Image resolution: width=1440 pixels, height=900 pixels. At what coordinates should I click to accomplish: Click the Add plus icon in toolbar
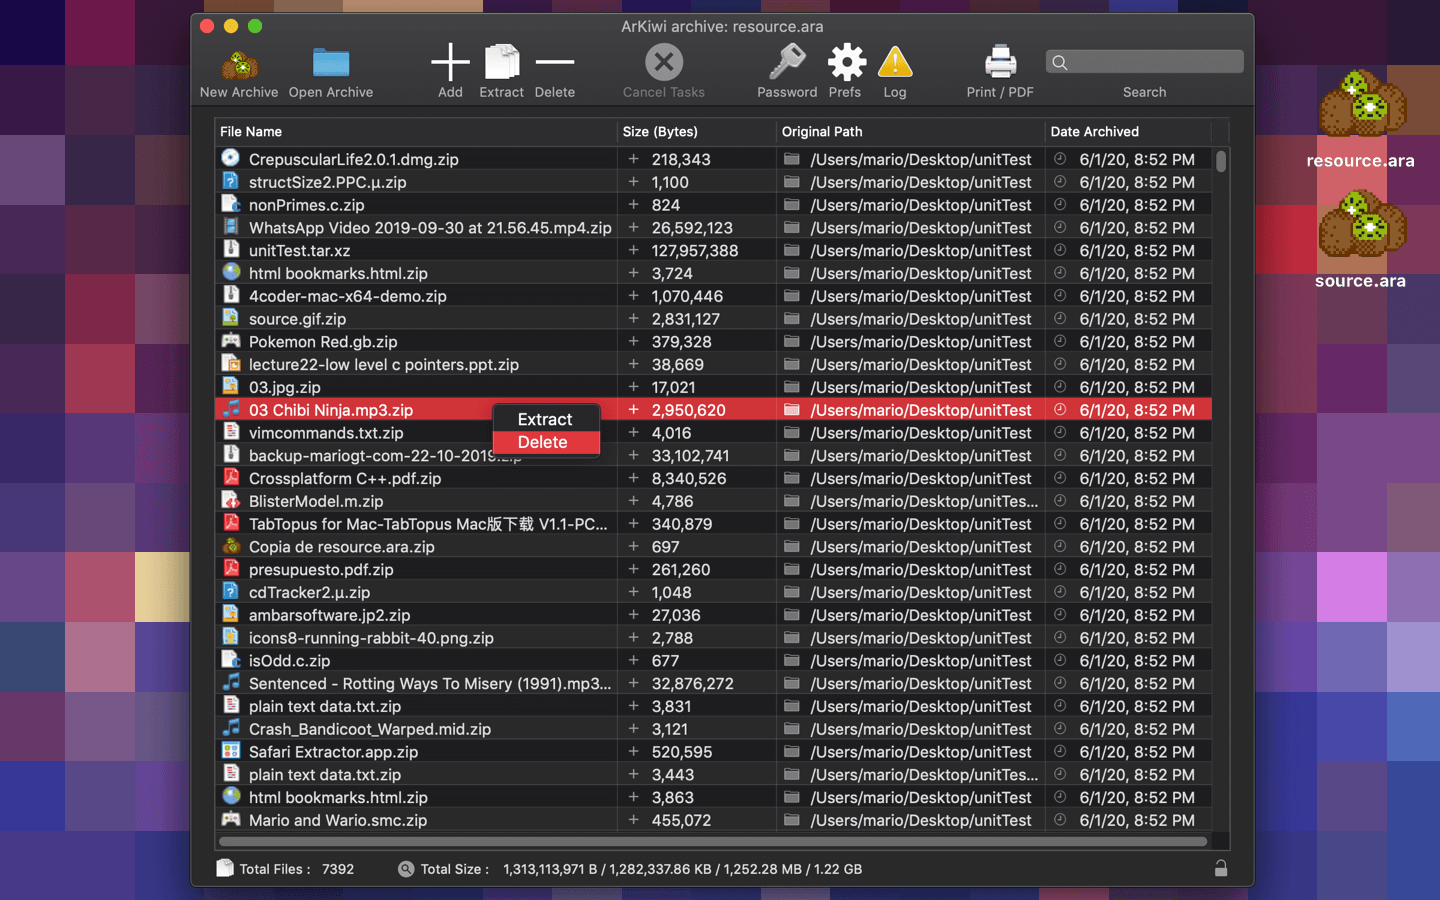(x=450, y=63)
